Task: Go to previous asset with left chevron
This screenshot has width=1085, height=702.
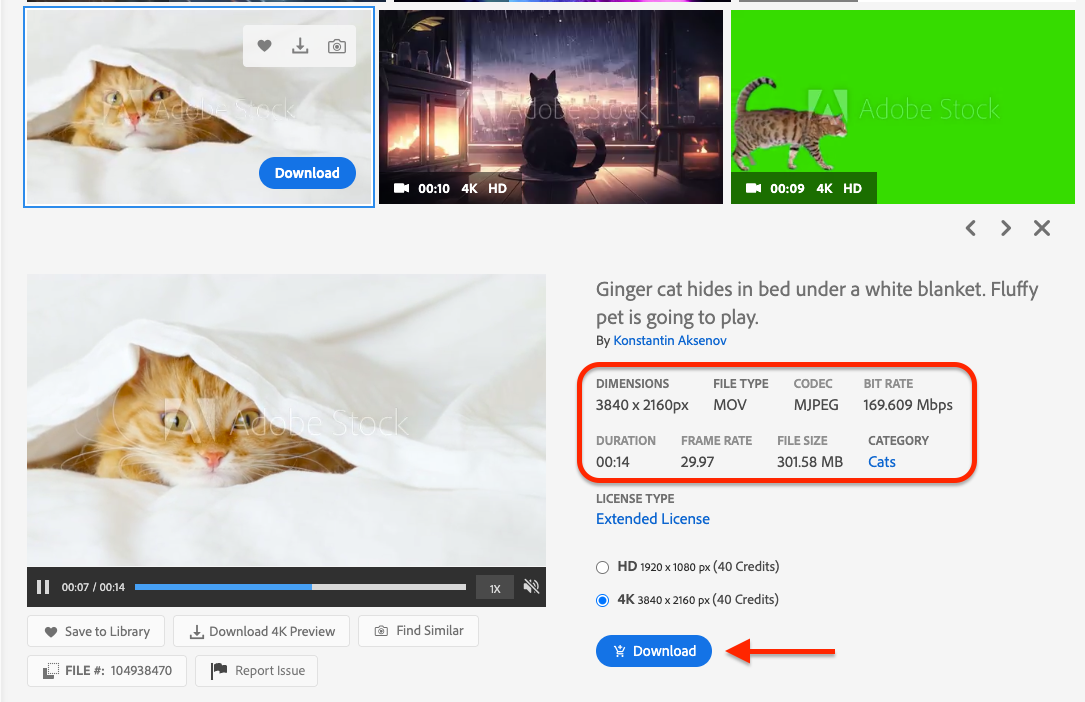Action: 971,228
